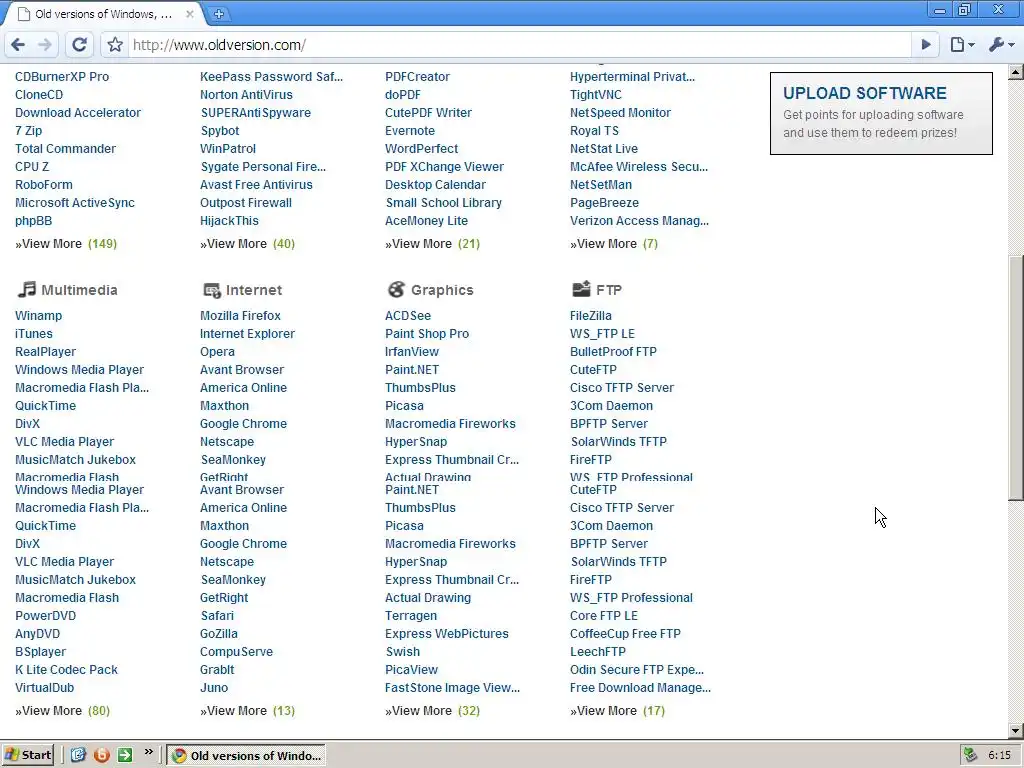Screen dimensions: 1024x768
Task: Click the Graphics category palette icon
Action: pos(396,289)
